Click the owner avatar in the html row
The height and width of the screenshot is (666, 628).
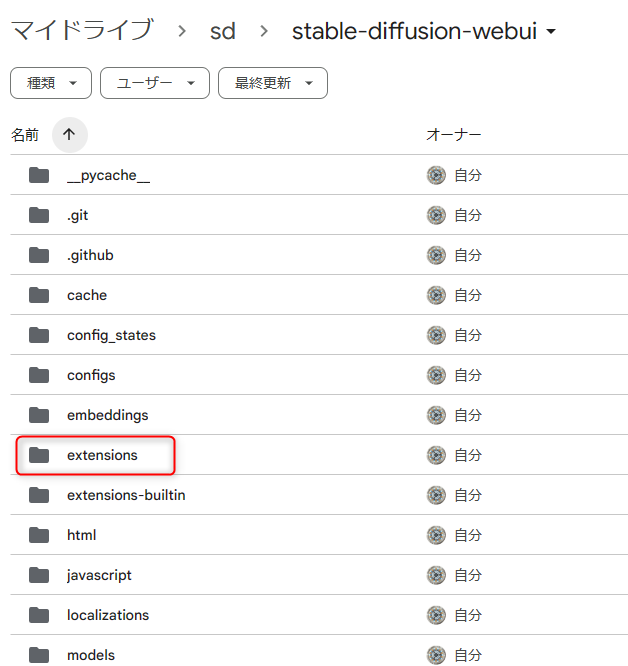[x=436, y=535]
